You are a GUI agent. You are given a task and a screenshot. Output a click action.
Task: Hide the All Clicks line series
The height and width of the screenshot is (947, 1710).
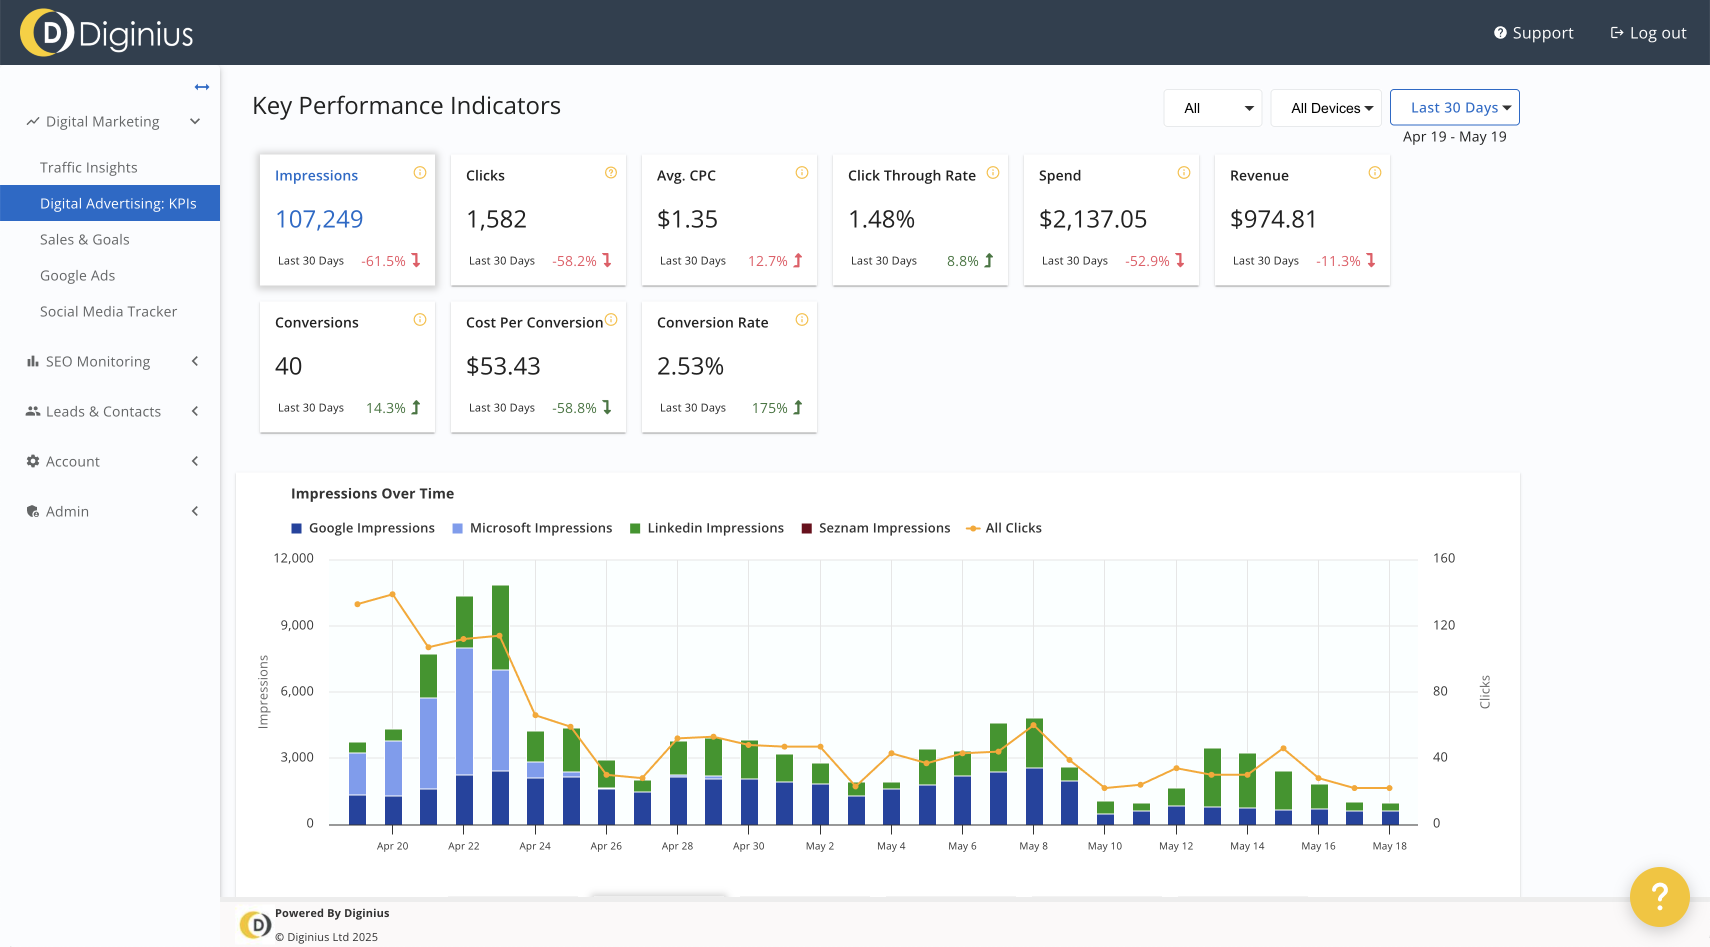pos(1012,528)
